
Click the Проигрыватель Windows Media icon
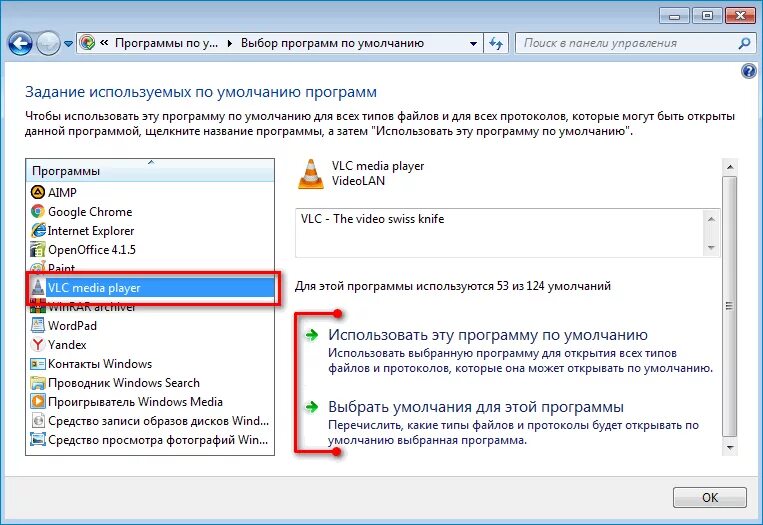[x=37, y=401]
